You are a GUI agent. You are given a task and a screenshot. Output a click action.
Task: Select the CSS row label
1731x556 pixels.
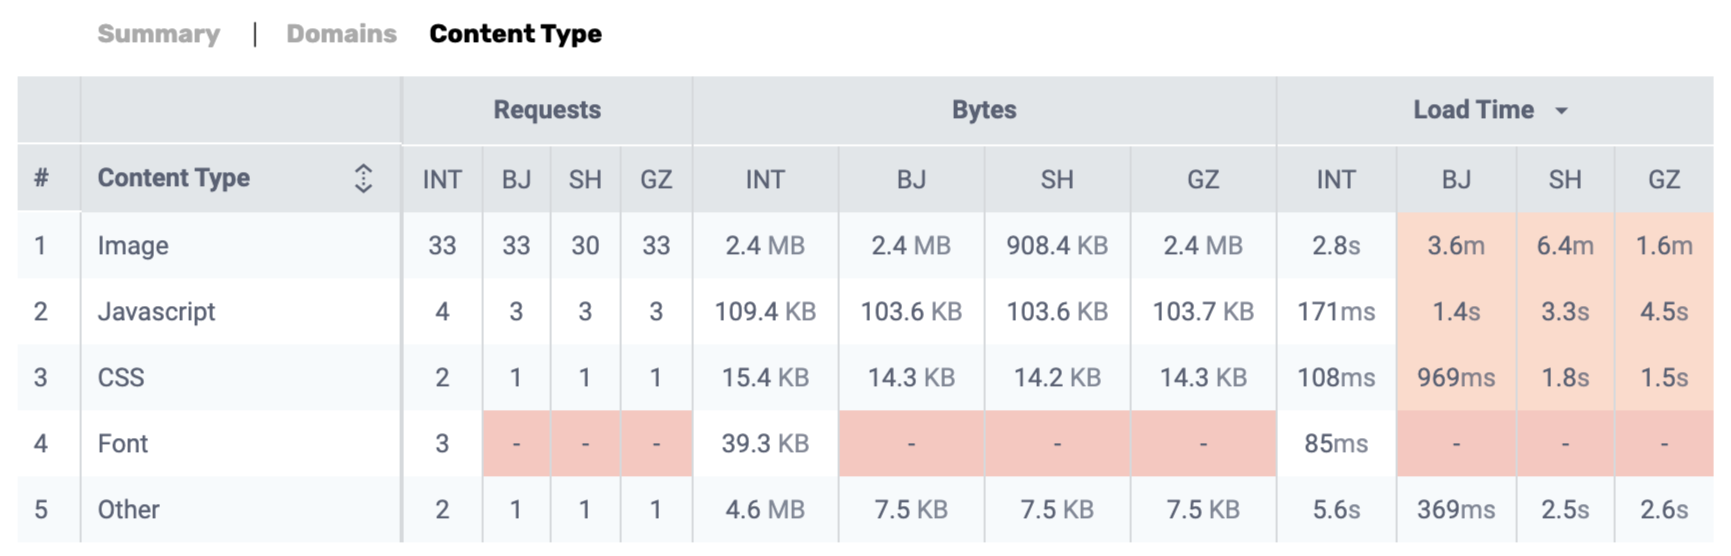tap(120, 378)
